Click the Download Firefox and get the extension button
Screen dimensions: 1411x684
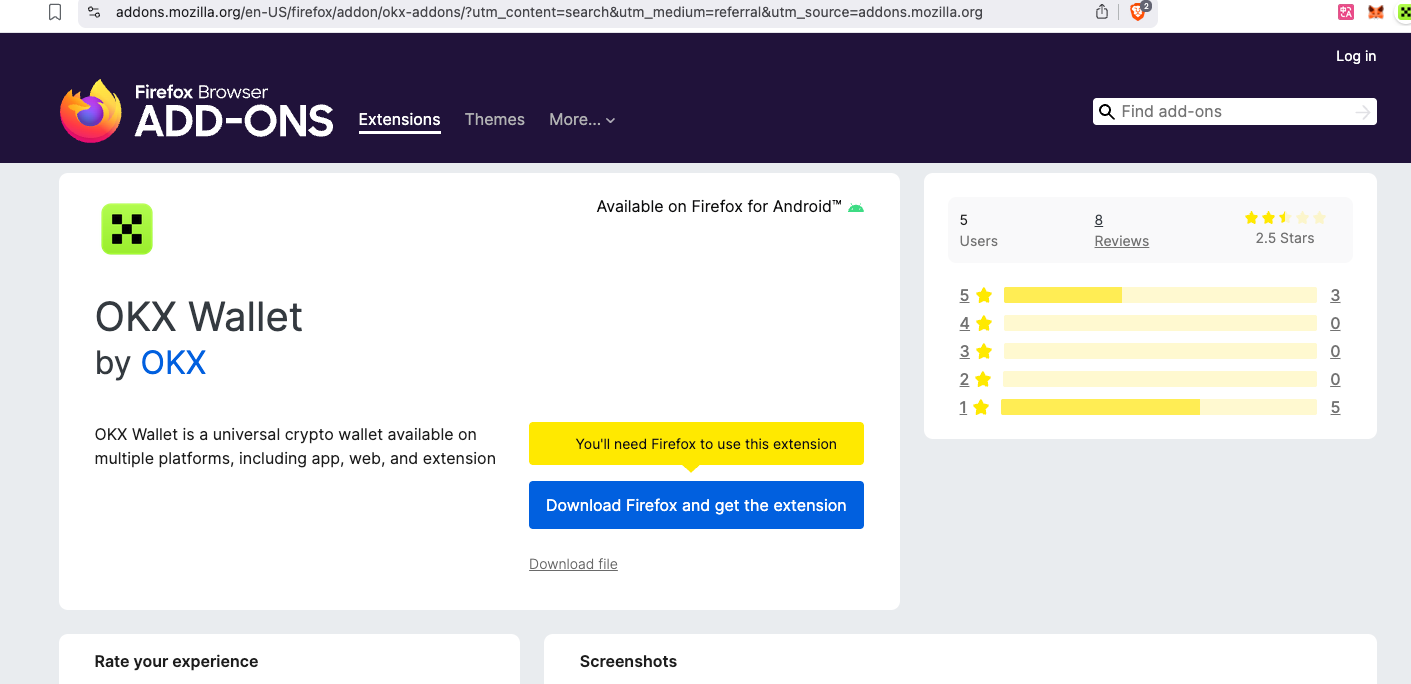[x=696, y=505]
